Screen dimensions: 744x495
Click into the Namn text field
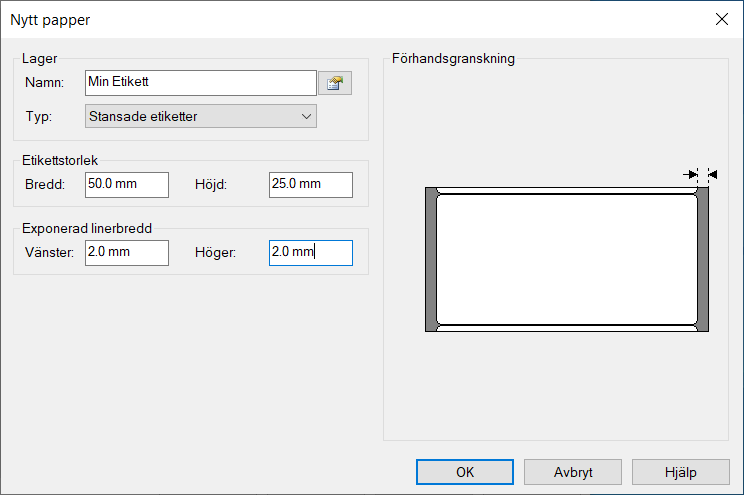point(200,83)
